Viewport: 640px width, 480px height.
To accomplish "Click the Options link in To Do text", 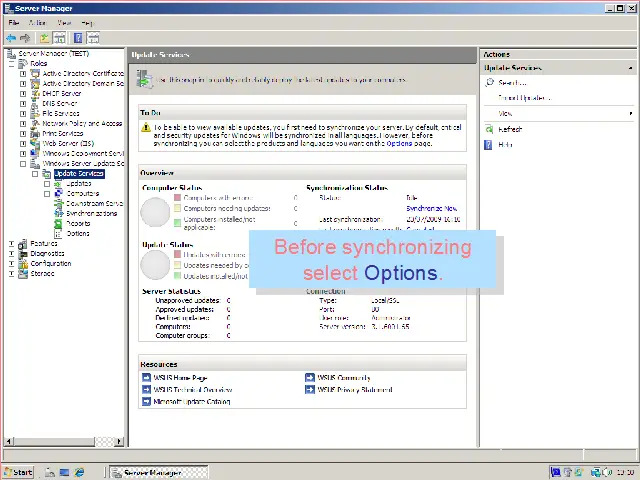I will pos(399,143).
